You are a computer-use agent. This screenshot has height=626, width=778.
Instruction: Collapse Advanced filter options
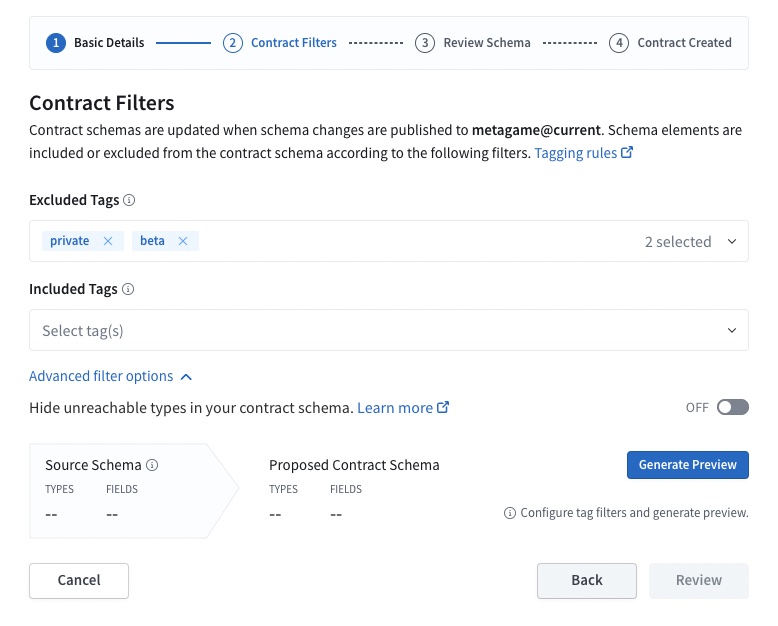click(110, 376)
